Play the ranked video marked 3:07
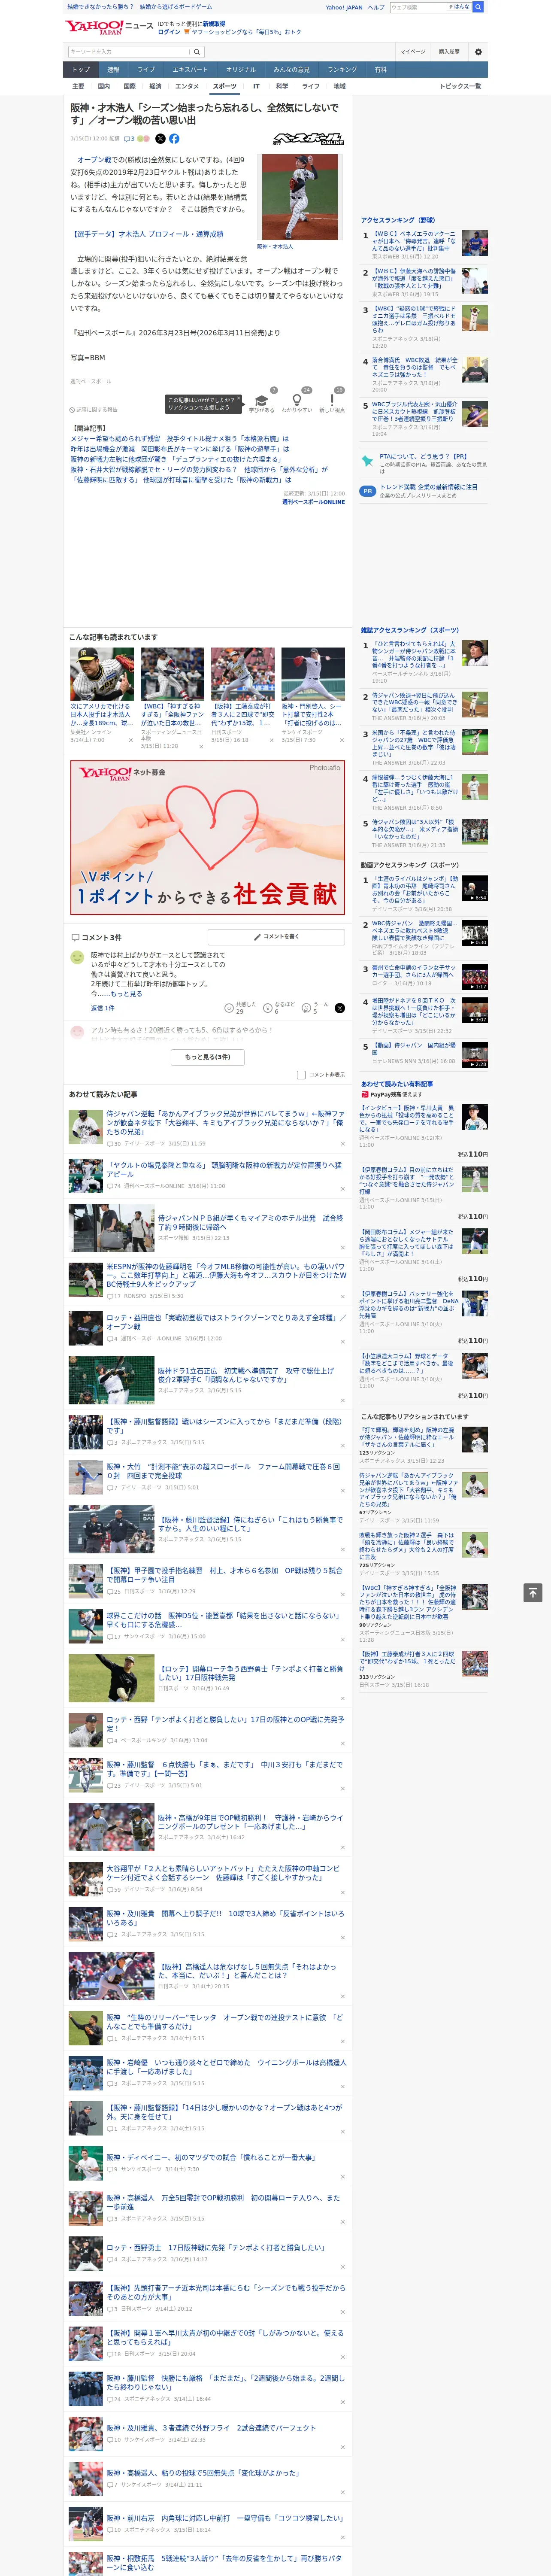Screen dimensions: 551x2576 475,1009
